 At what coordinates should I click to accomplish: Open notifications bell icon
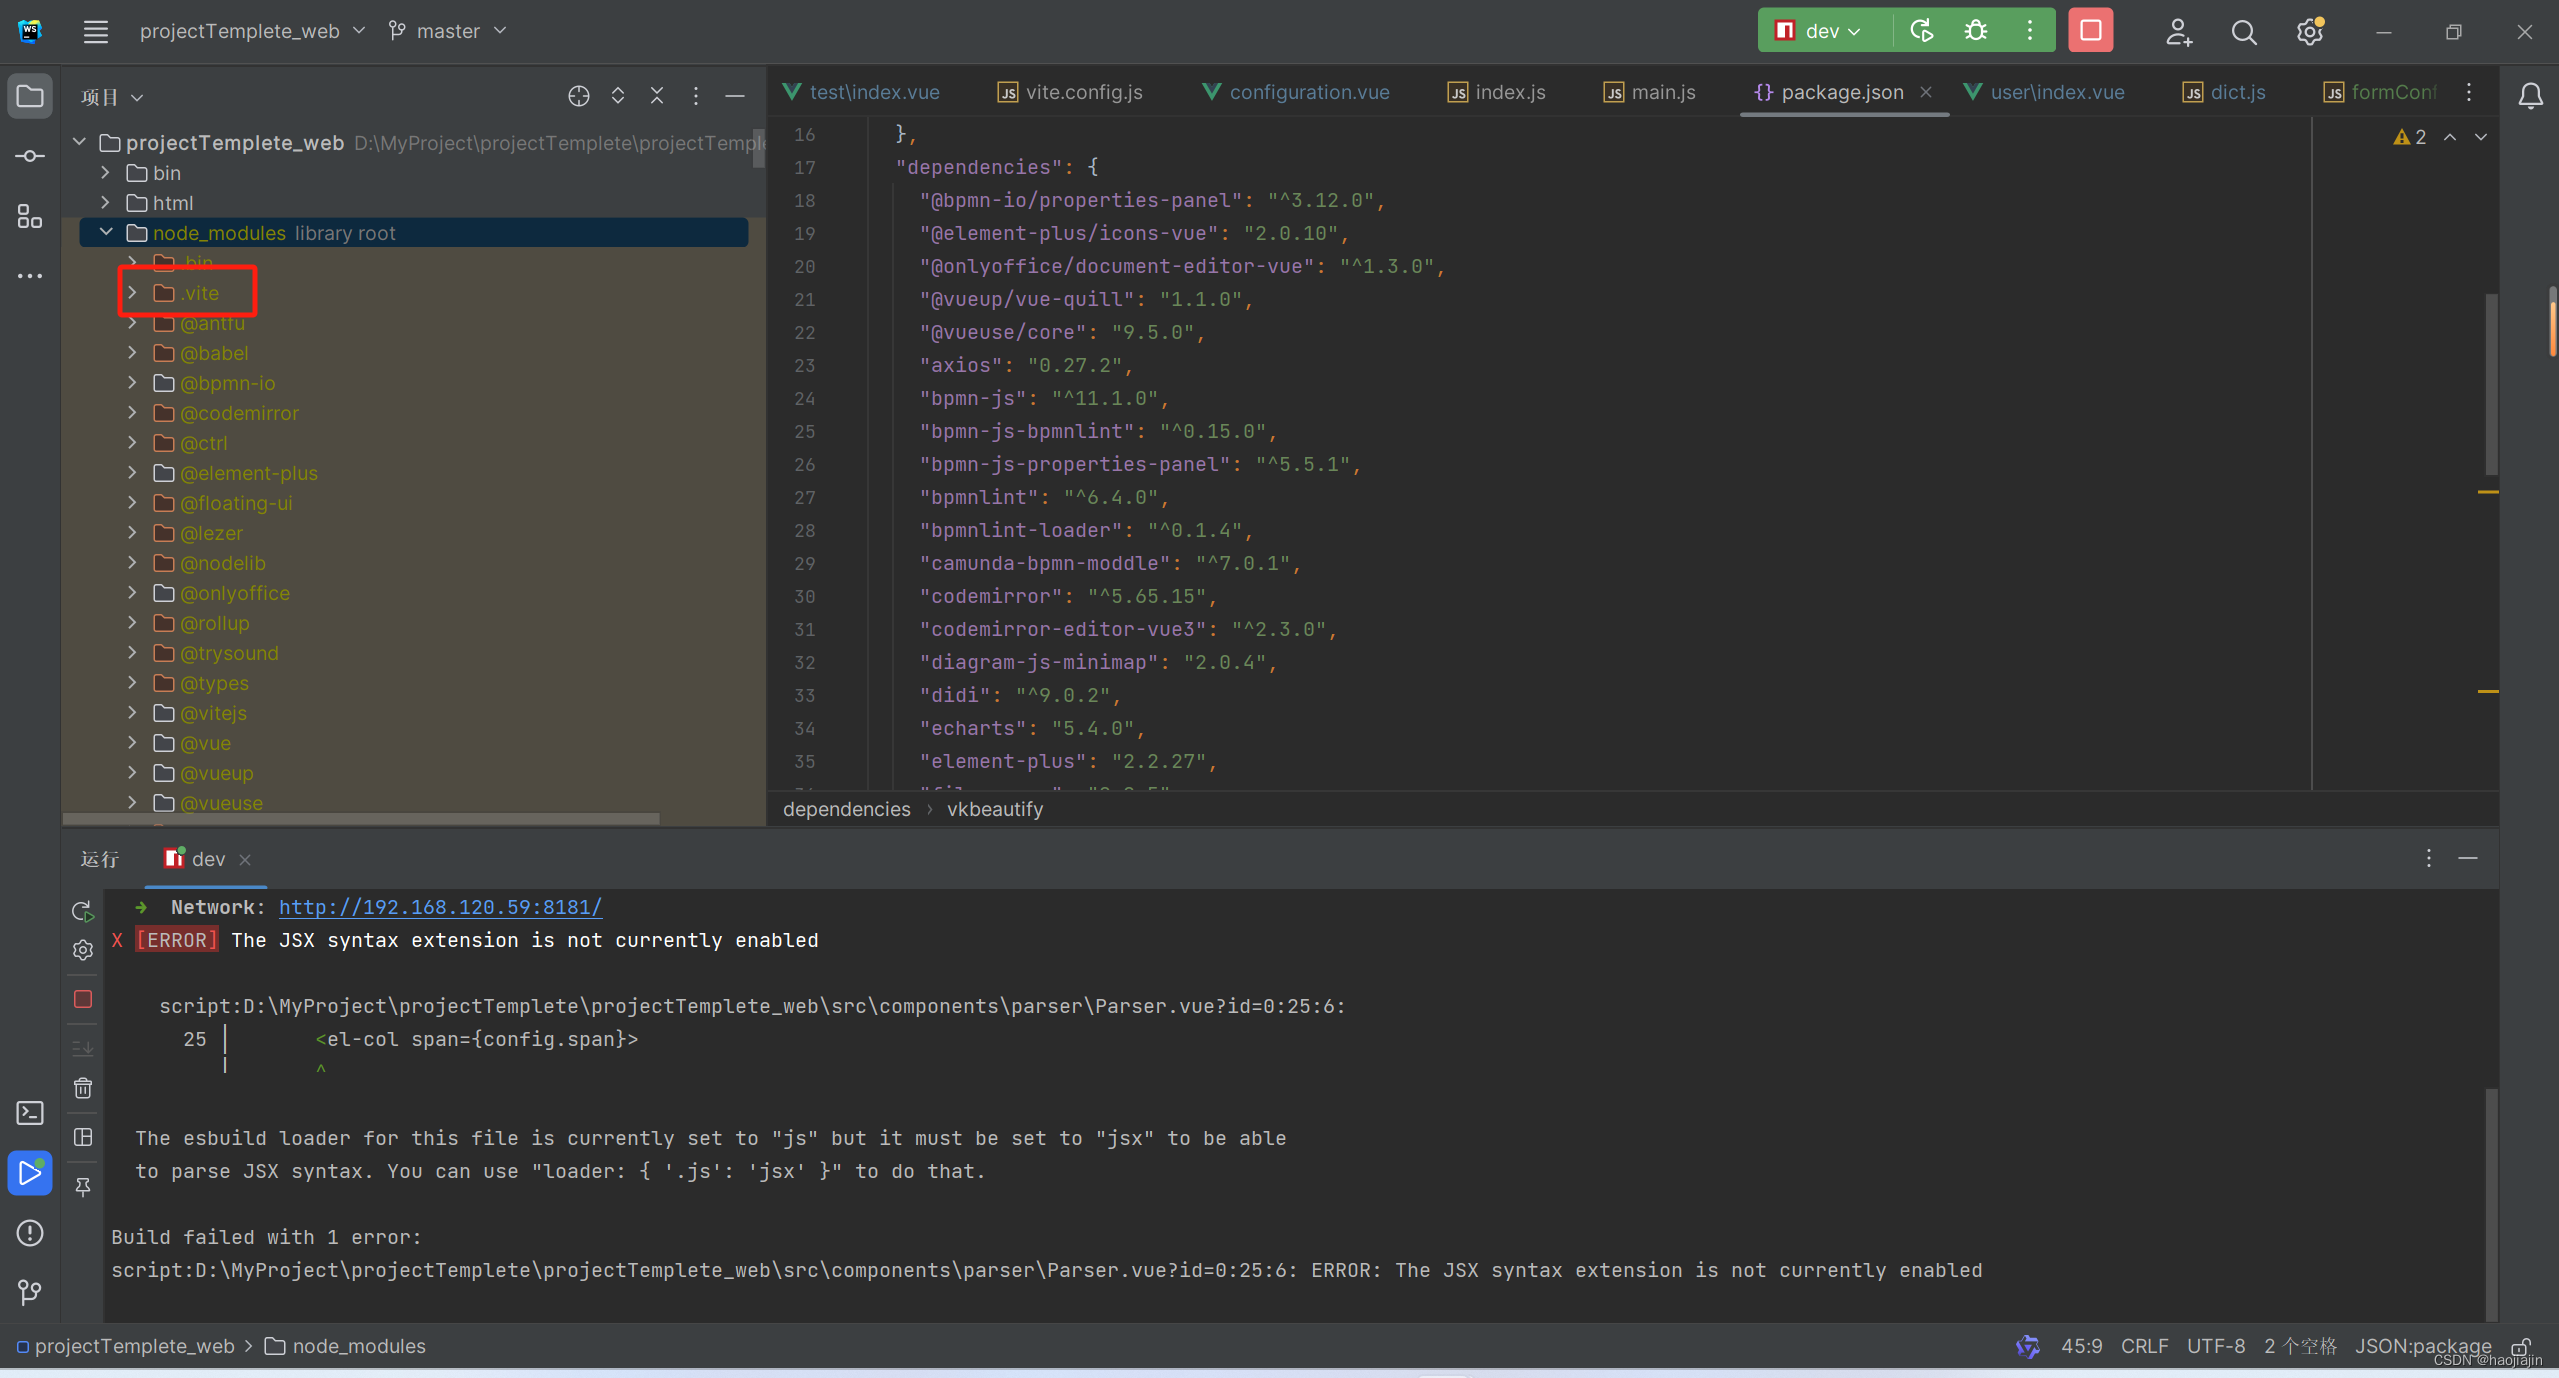pos(2530,96)
